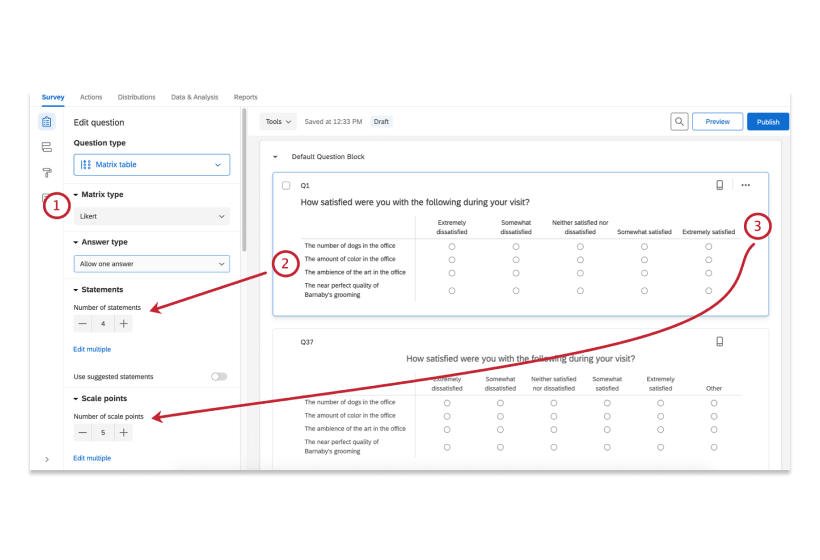Viewport: 820px width, 560px height.
Task: Click the search magnifier icon
Action: (x=679, y=121)
